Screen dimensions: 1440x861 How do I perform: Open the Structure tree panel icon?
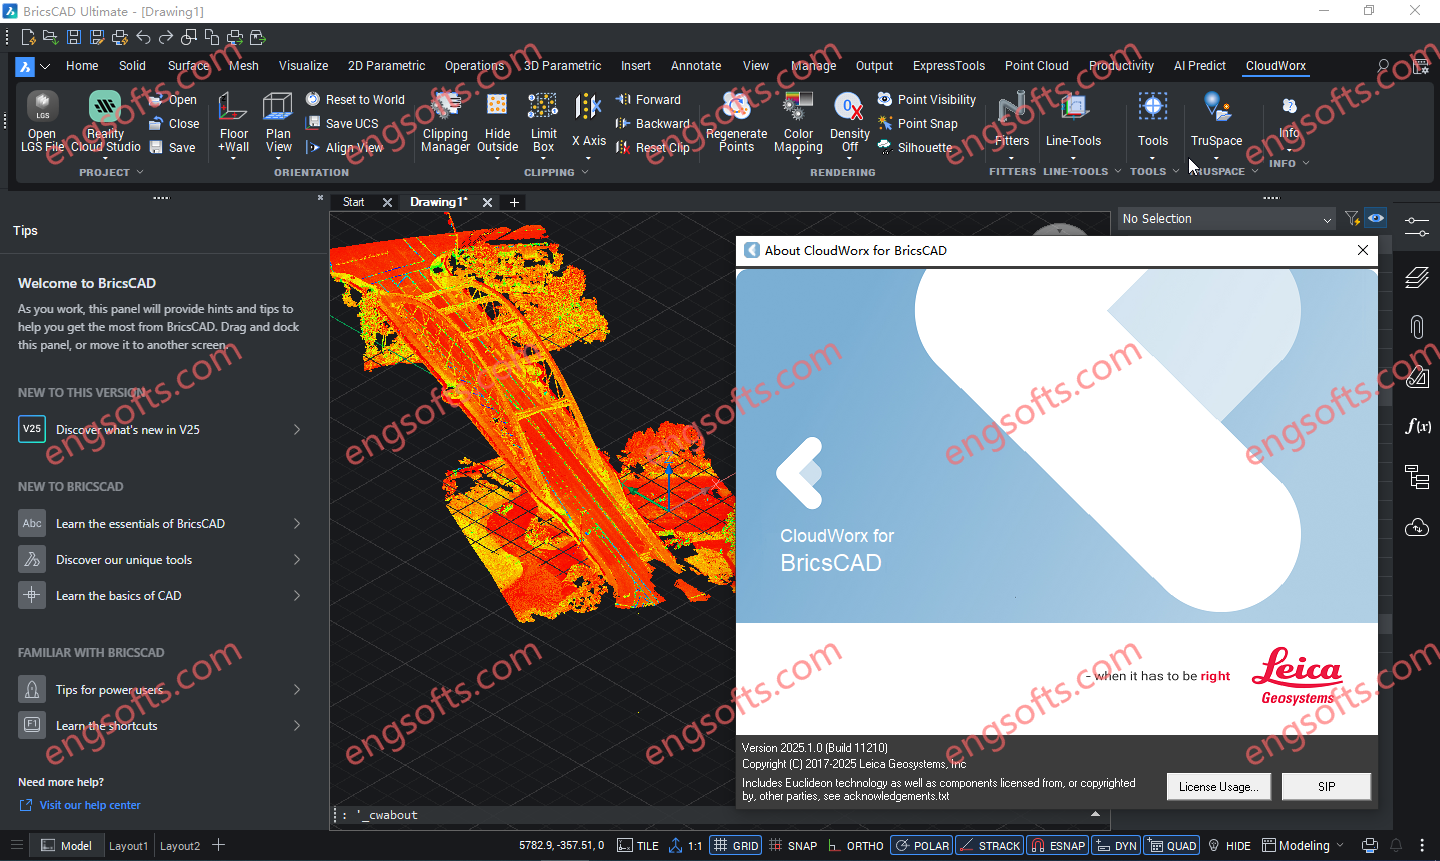pos(1417,477)
